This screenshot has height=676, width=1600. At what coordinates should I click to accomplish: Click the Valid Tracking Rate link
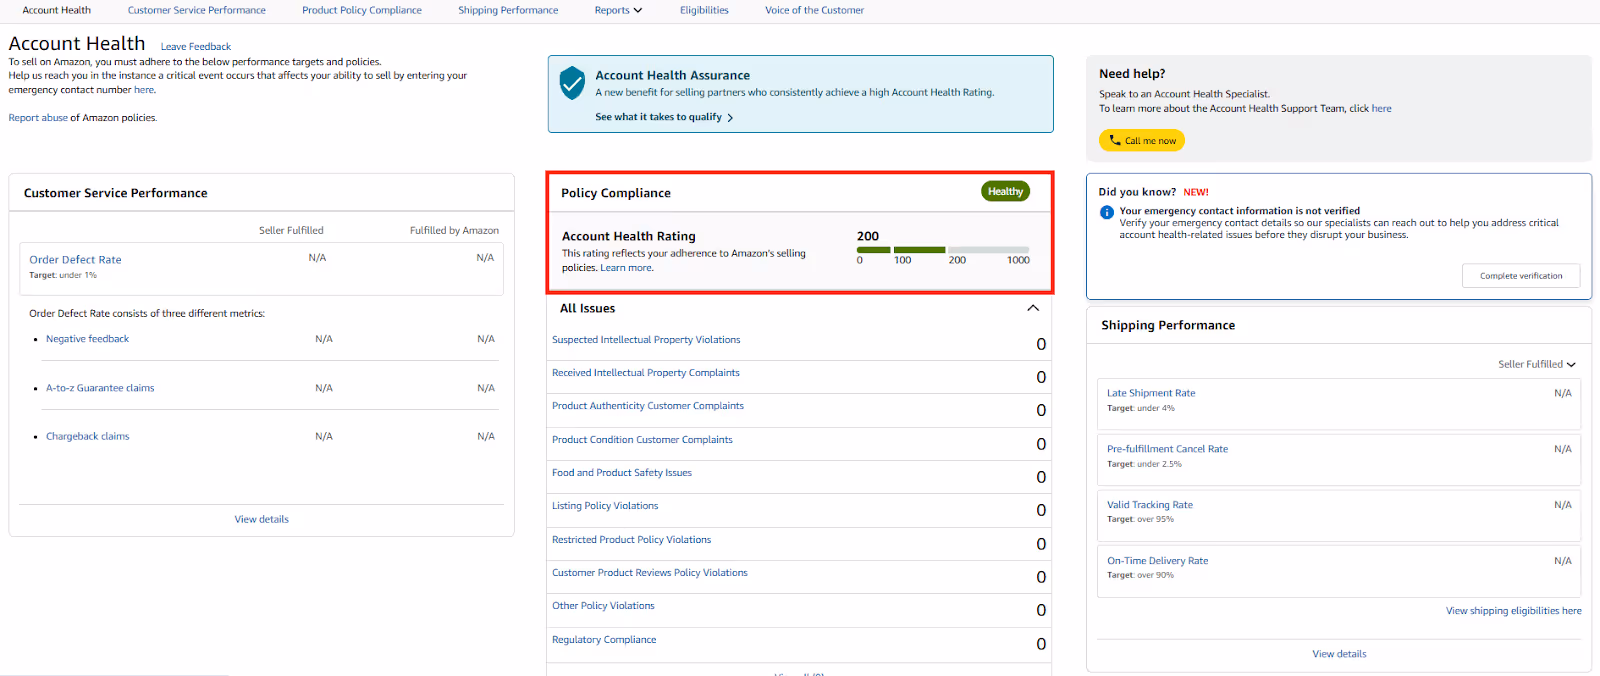(x=1150, y=505)
